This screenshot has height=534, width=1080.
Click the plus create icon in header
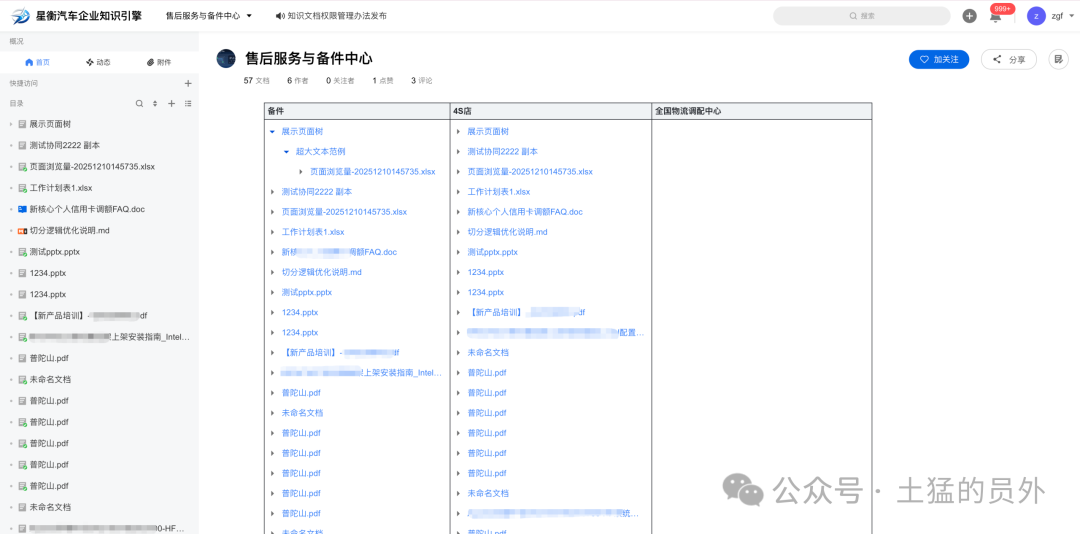pyautogui.click(x=969, y=16)
